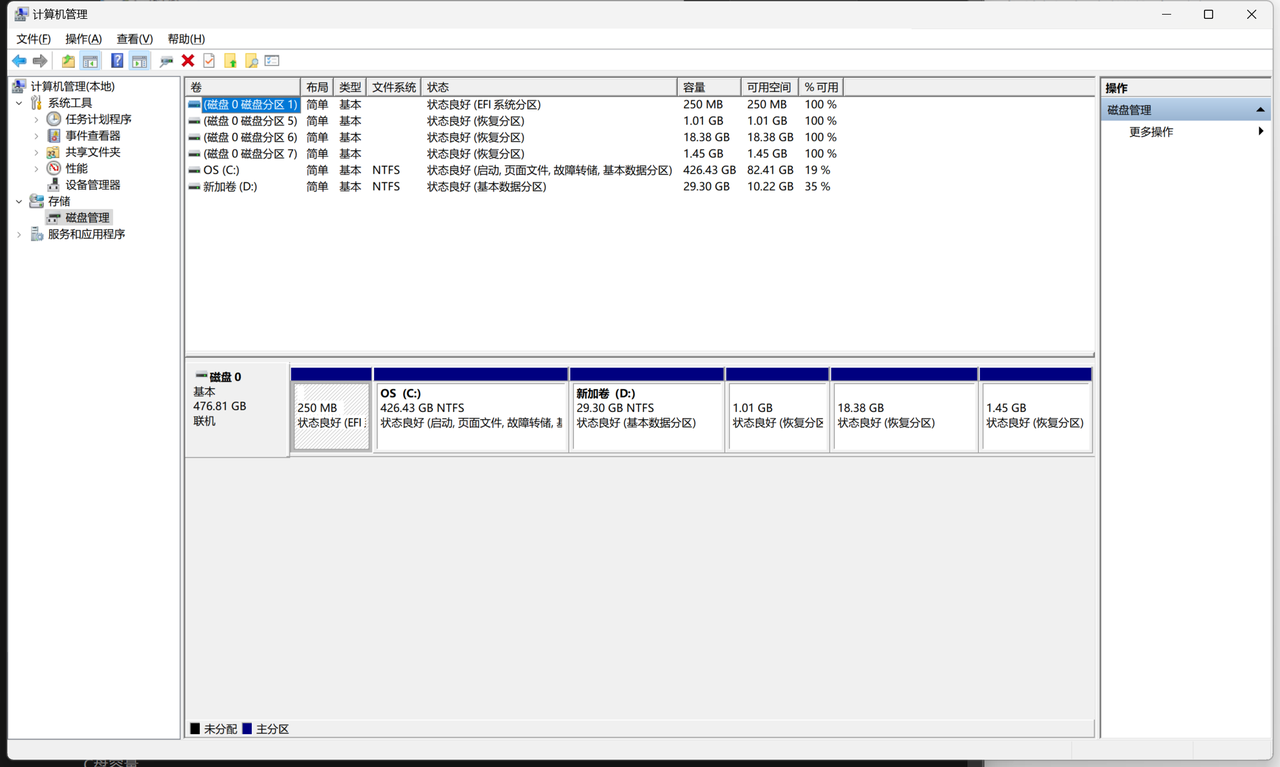
Task: Select 设备管理器 in the tree
Action: (x=93, y=185)
